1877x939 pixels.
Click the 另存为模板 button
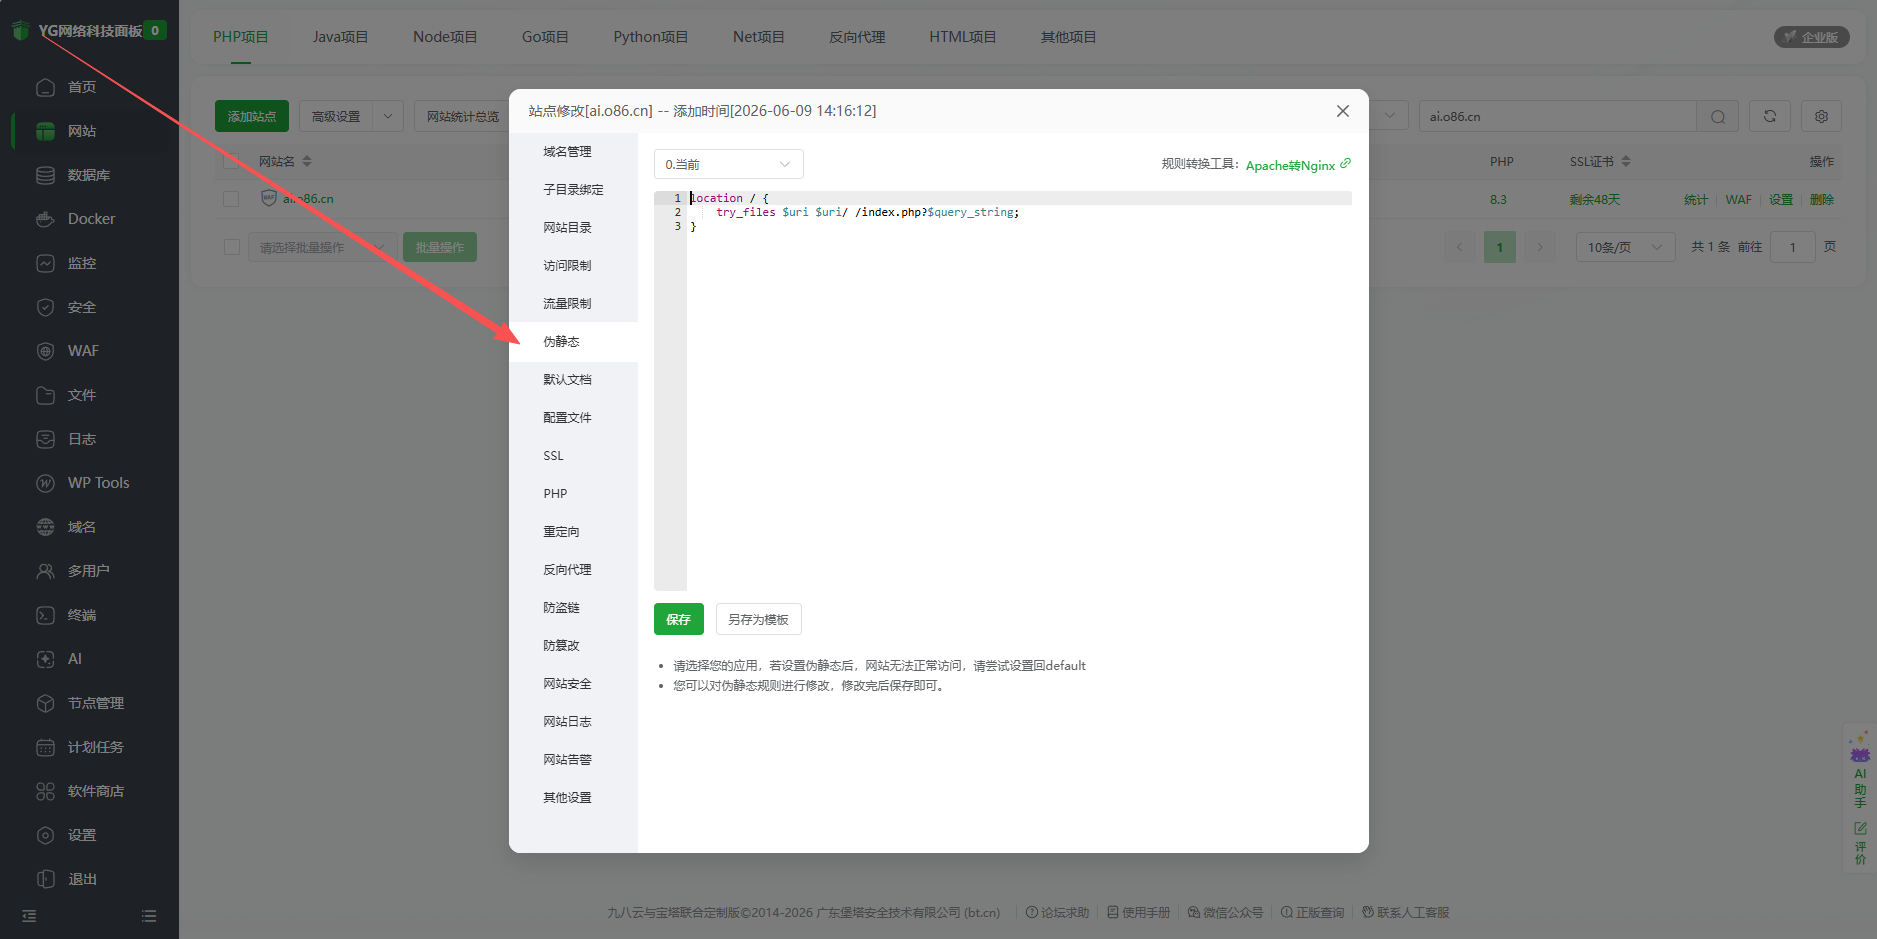coord(759,619)
